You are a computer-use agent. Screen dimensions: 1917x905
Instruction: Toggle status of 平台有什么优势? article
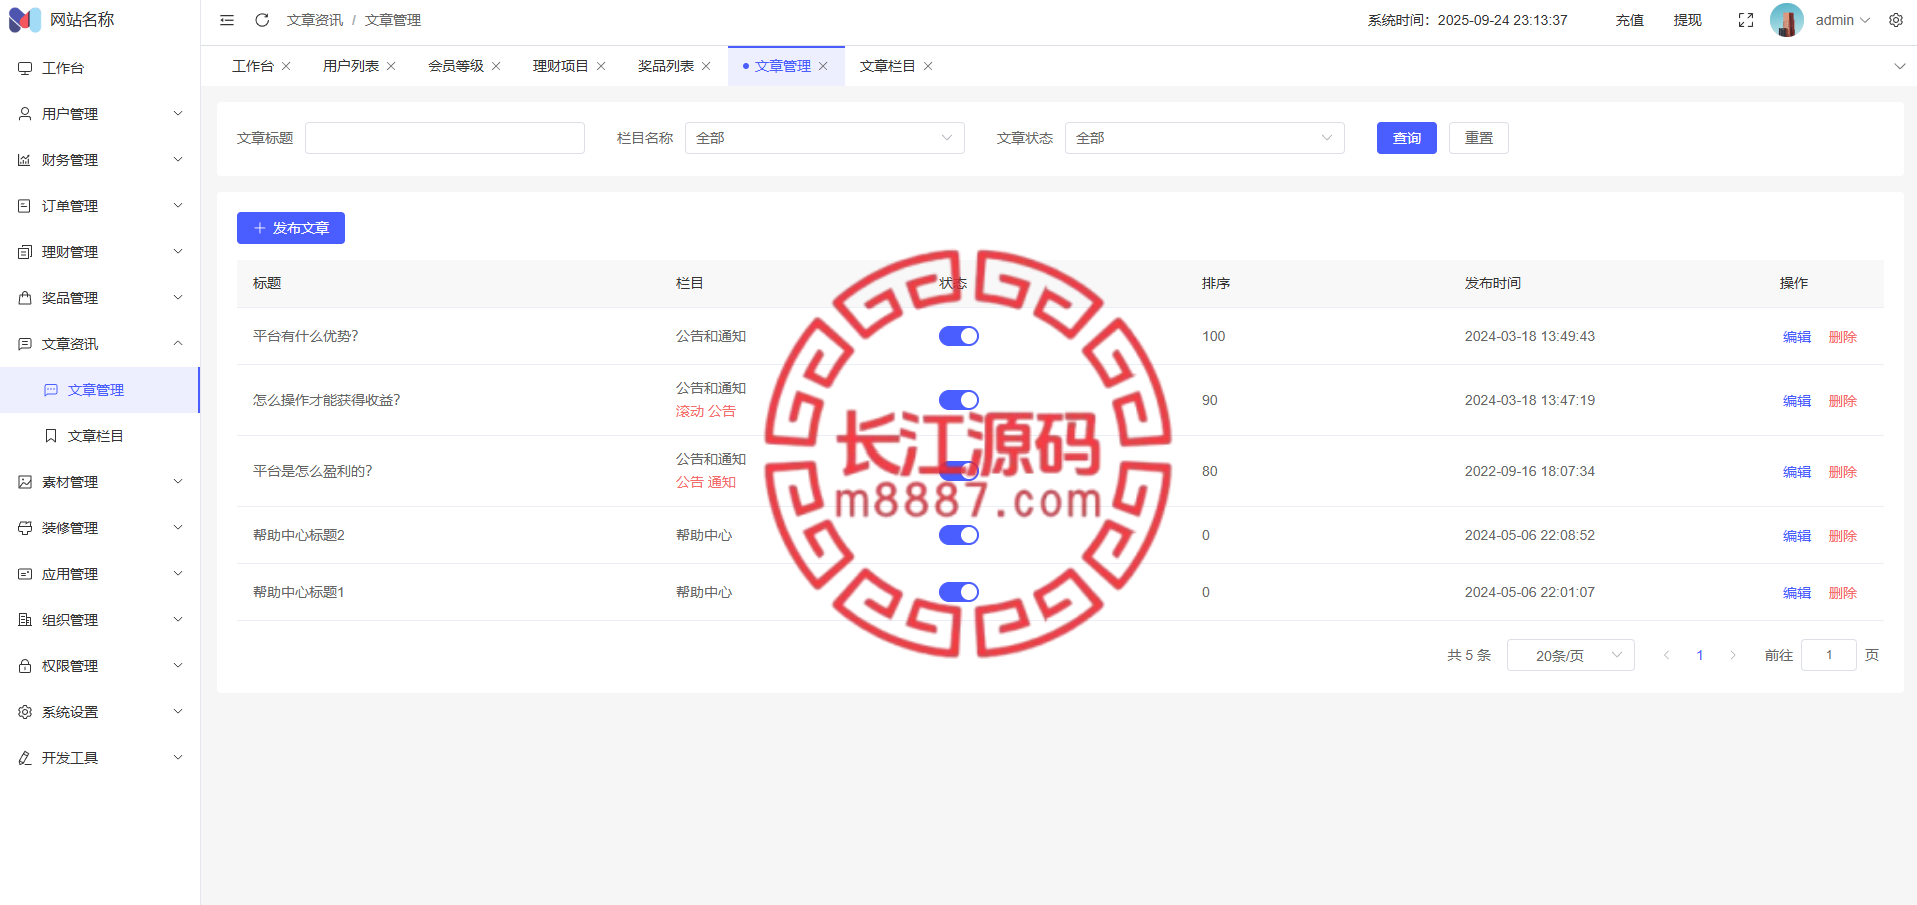959,336
